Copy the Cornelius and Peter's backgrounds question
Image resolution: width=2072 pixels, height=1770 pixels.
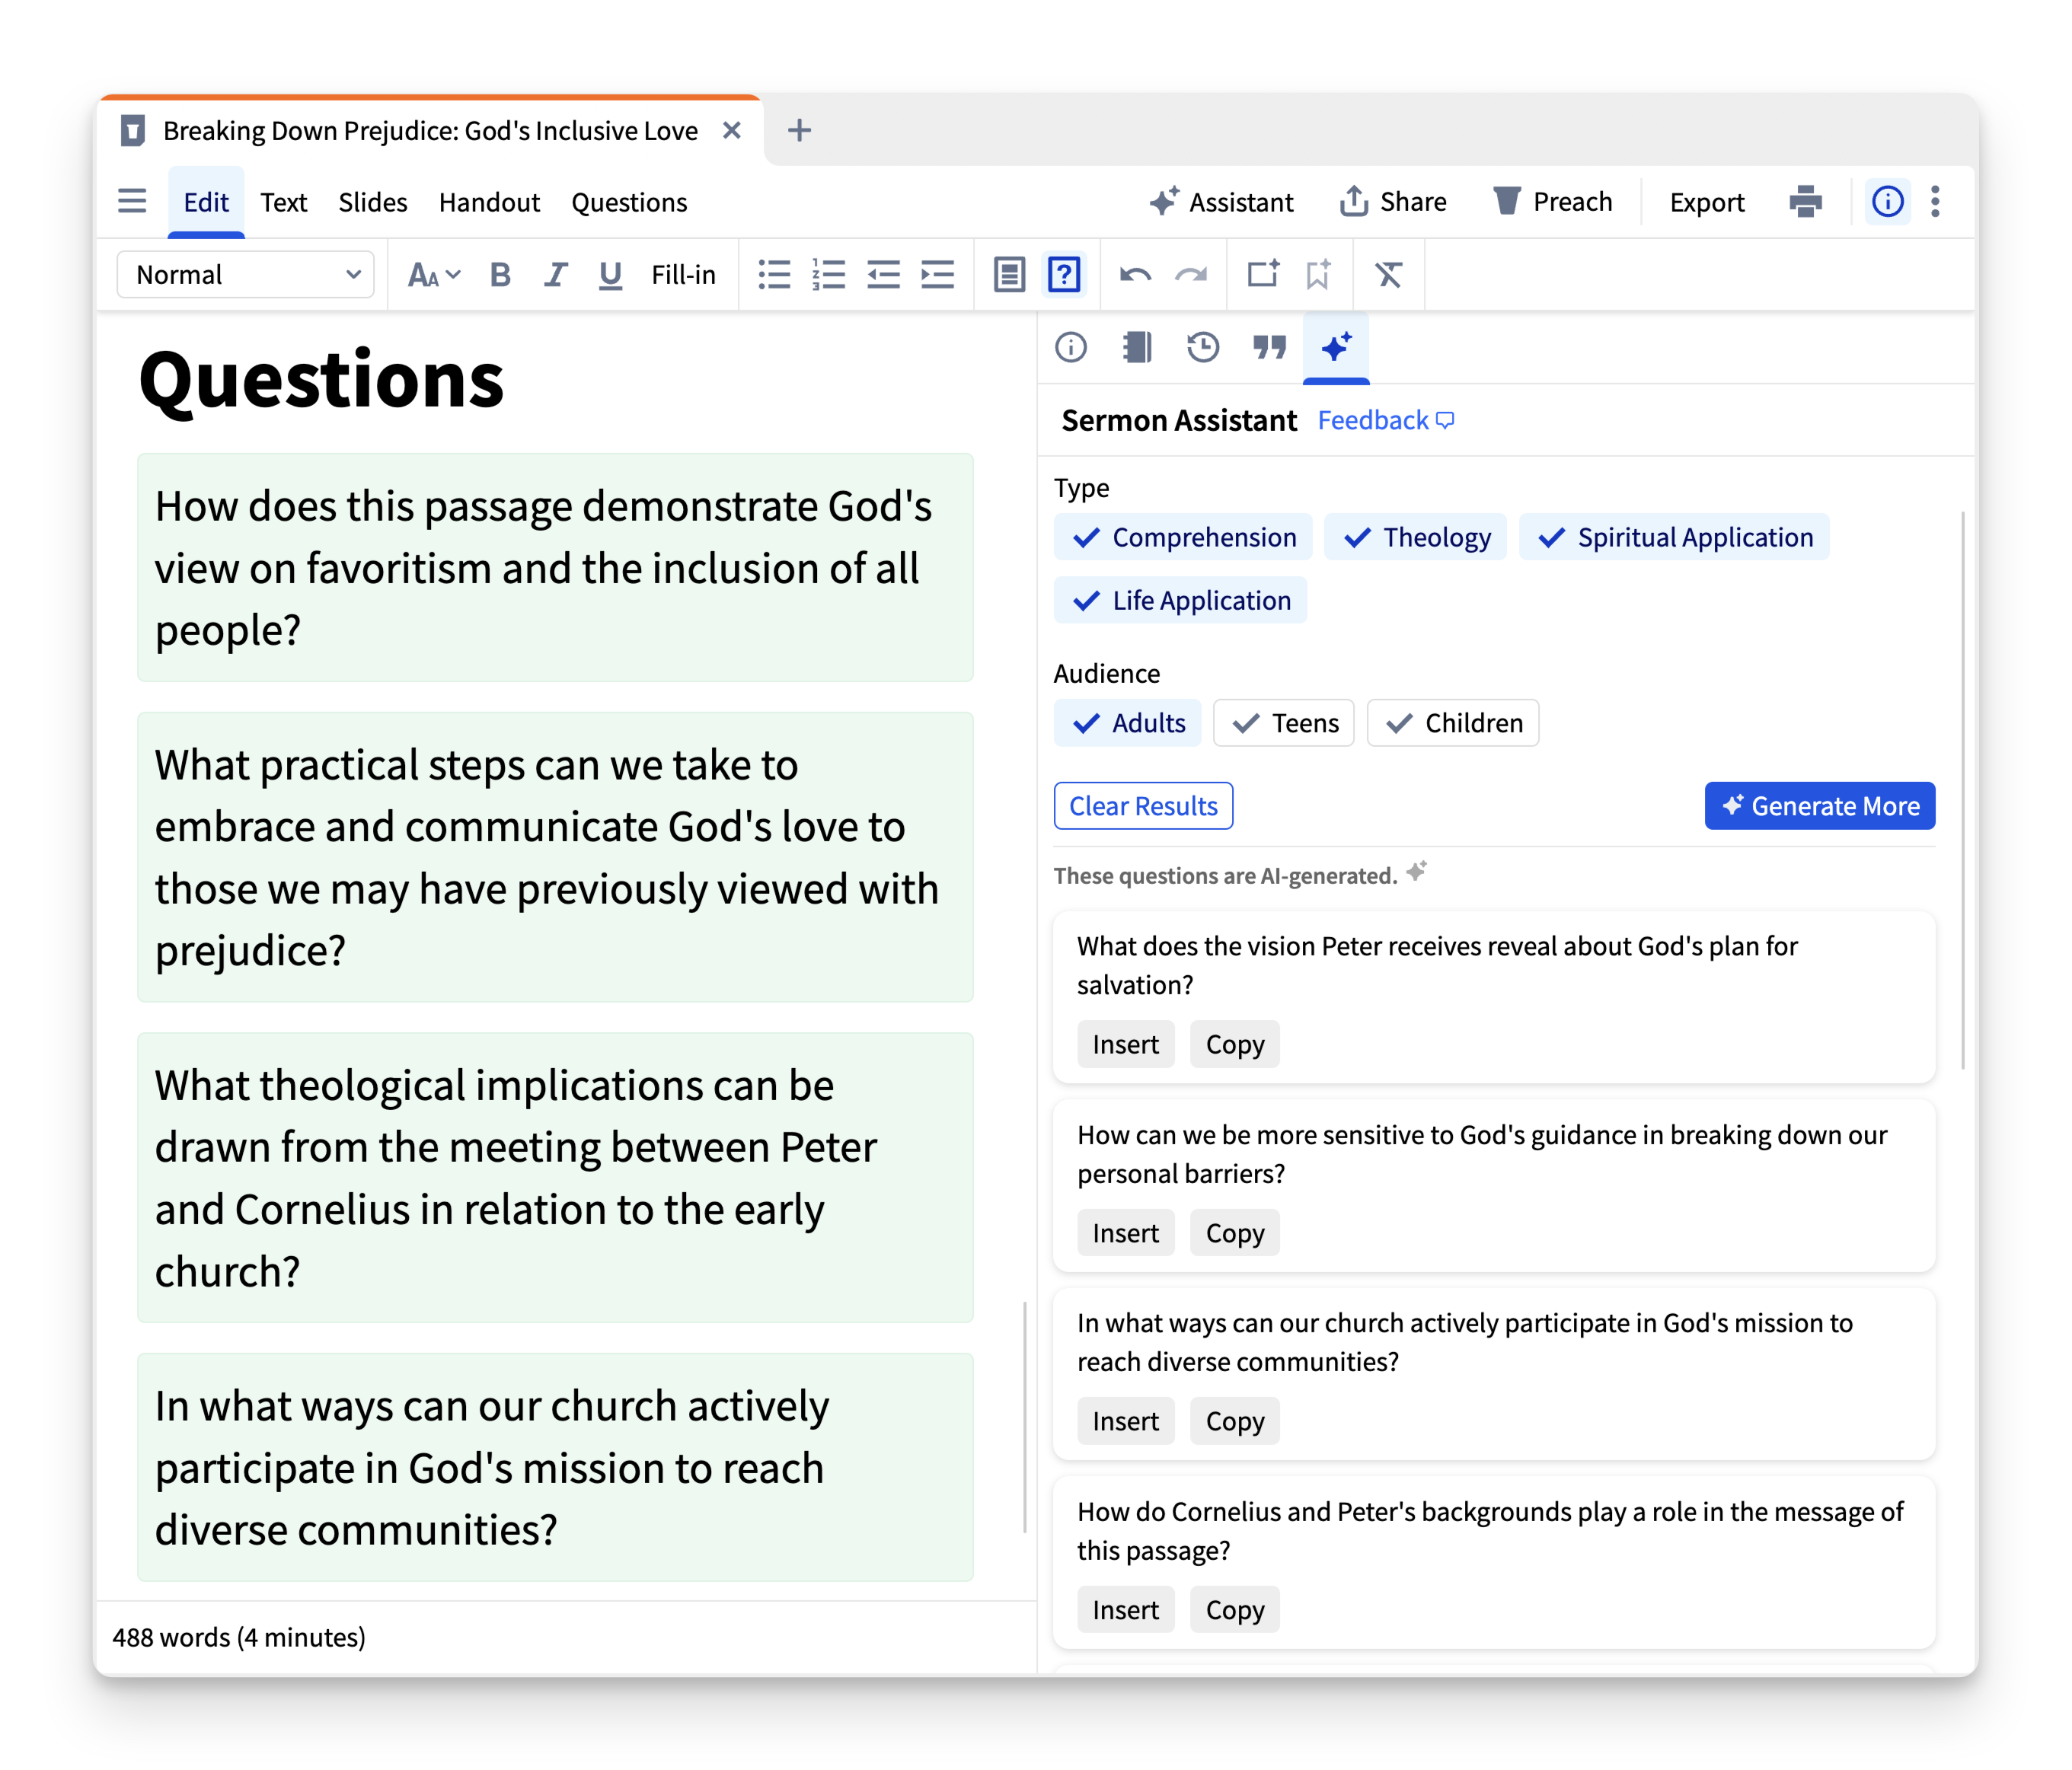click(x=1235, y=1610)
